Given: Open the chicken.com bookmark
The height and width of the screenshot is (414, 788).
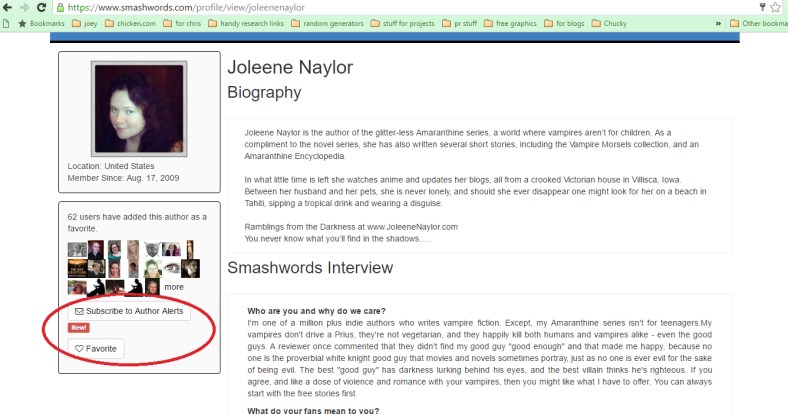Looking at the screenshot, I should (x=140, y=22).
